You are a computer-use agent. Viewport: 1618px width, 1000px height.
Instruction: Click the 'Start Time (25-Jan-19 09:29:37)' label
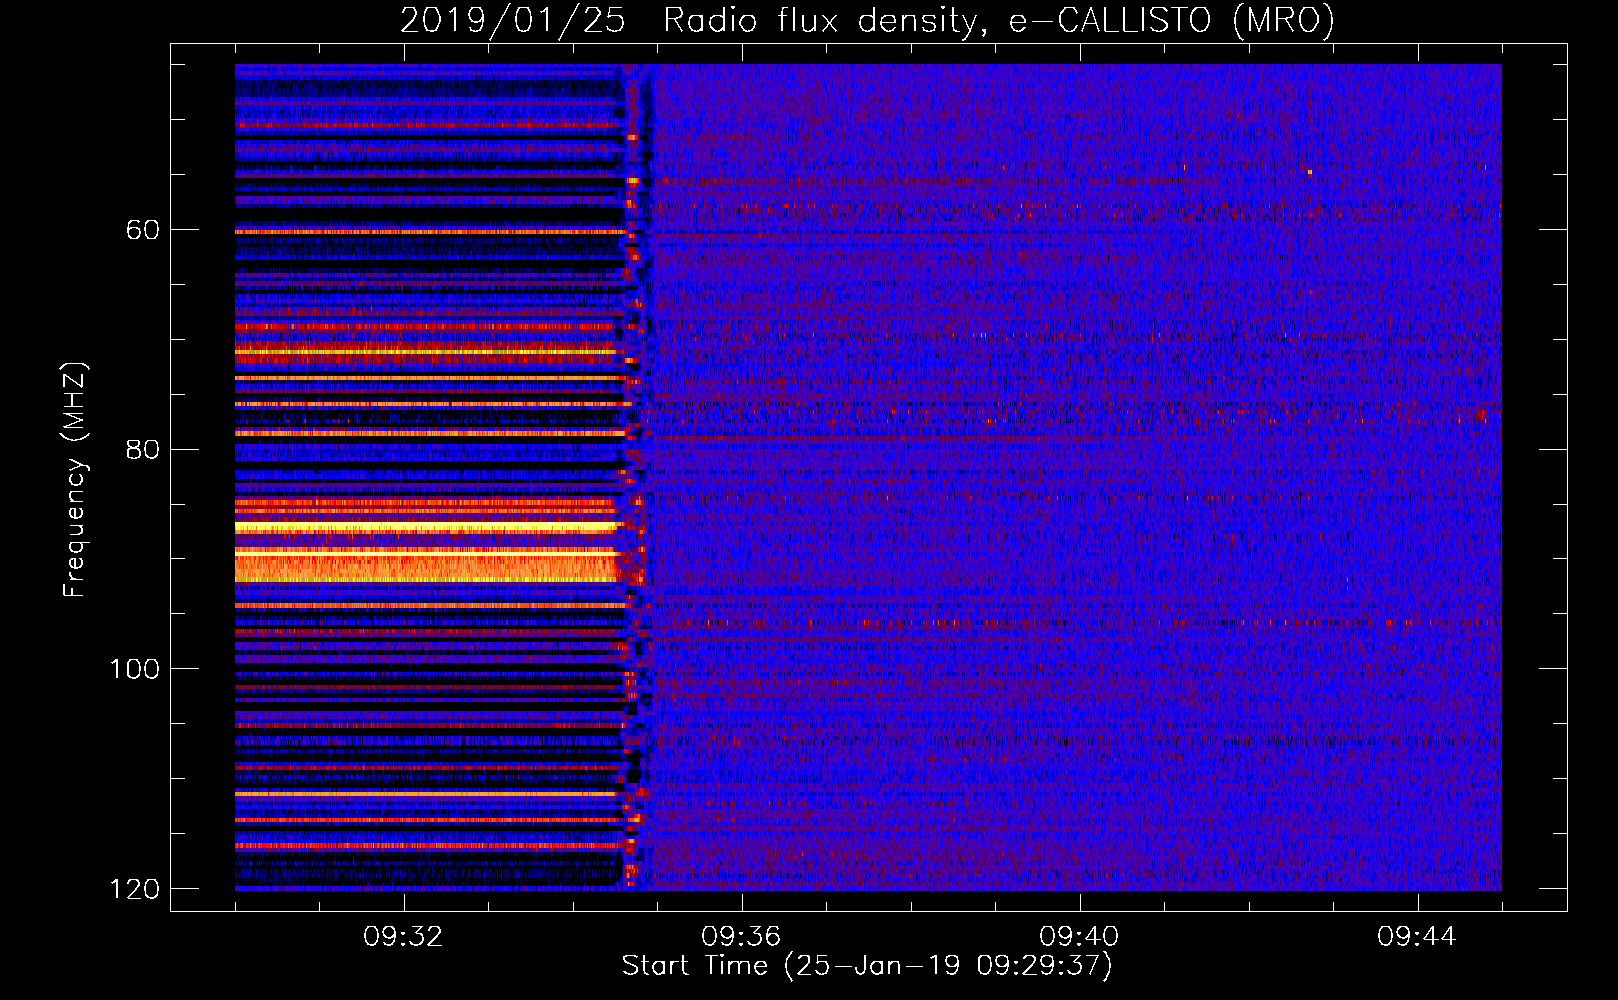pos(867,966)
